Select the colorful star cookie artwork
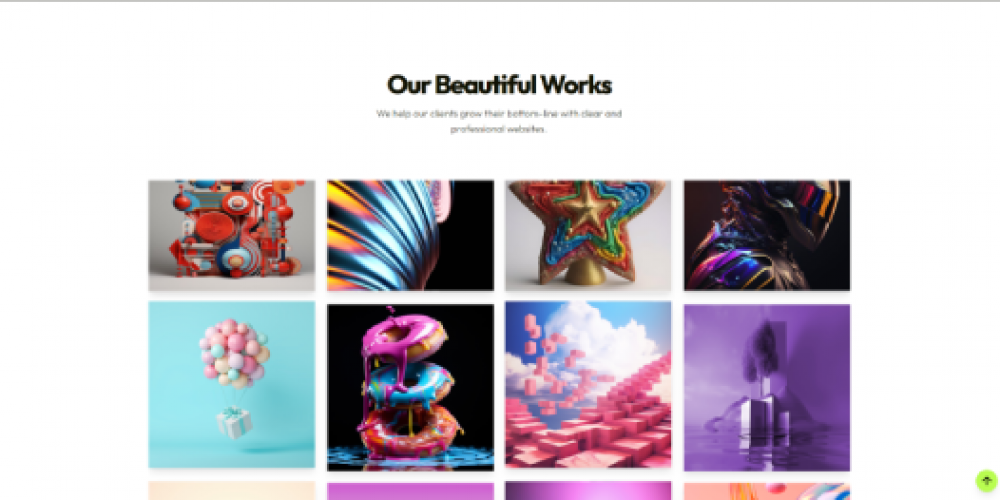The image size is (1000, 500). coord(588,235)
